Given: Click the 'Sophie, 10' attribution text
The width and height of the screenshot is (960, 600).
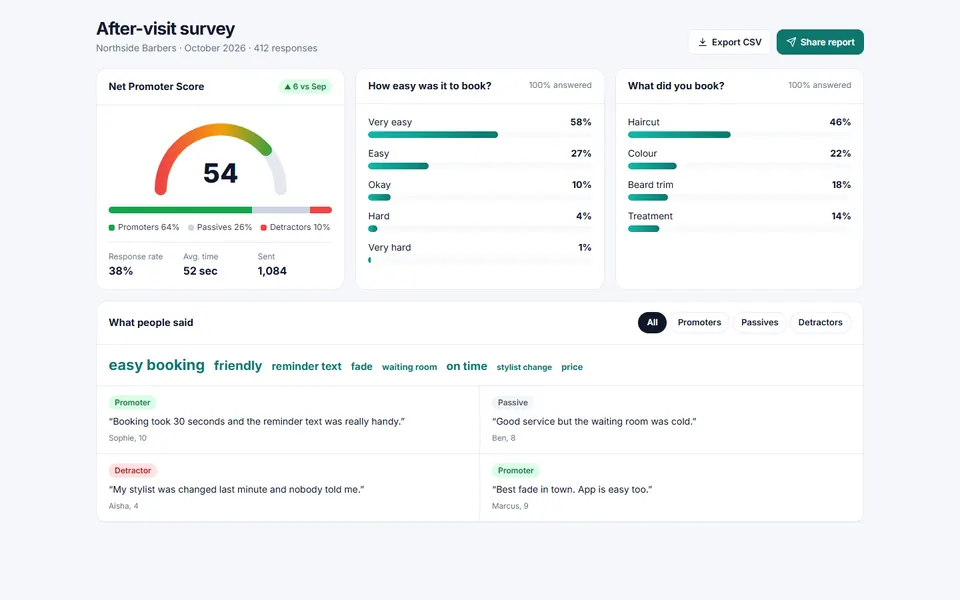Looking at the screenshot, I should 127,438.
